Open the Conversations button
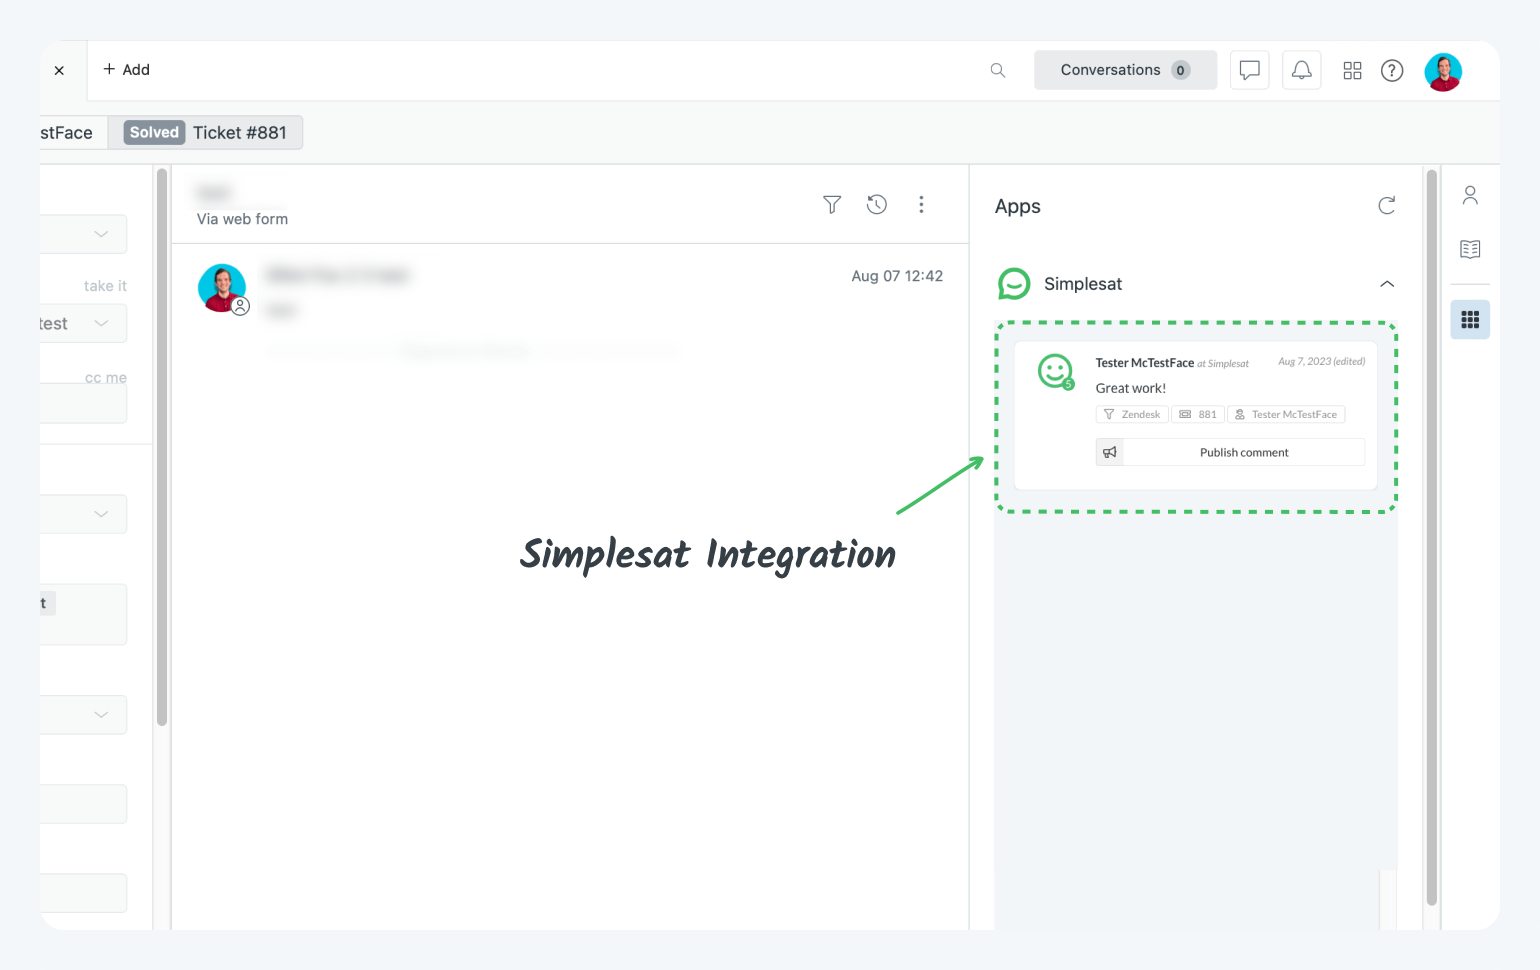The height and width of the screenshot is (970, 1540). click(x=1124, y=70)
